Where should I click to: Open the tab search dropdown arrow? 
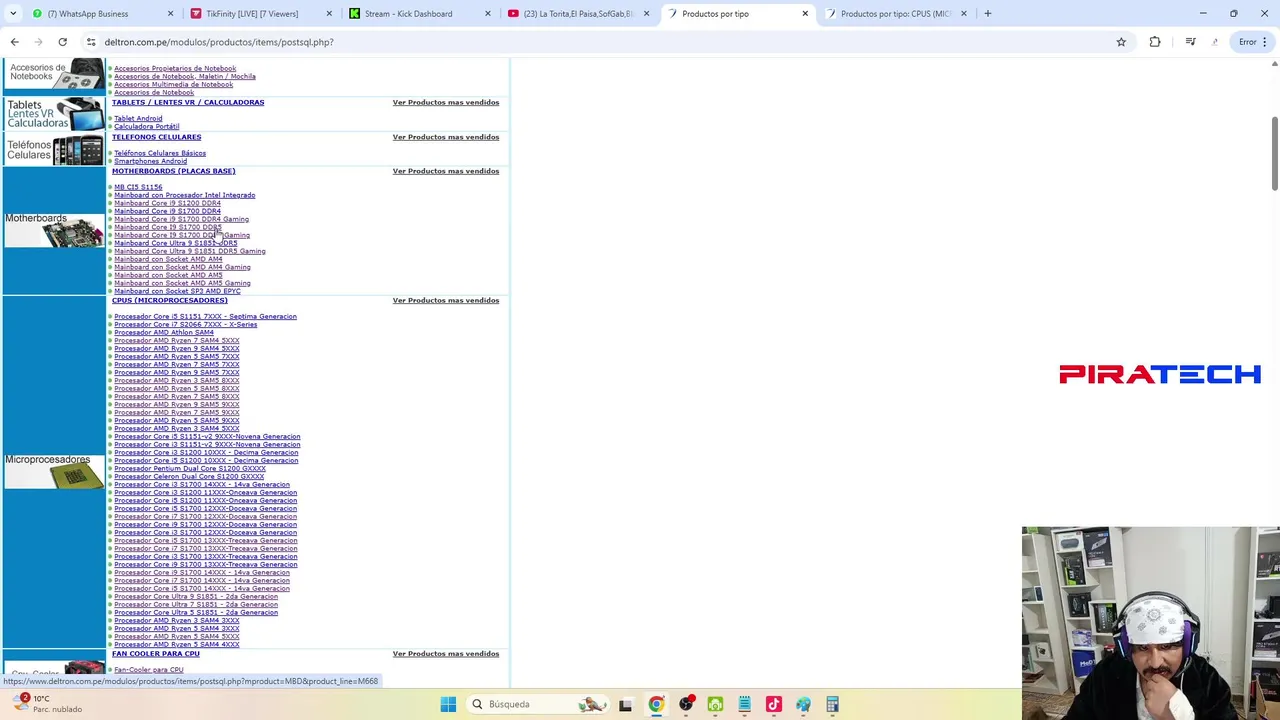[13, 14]
